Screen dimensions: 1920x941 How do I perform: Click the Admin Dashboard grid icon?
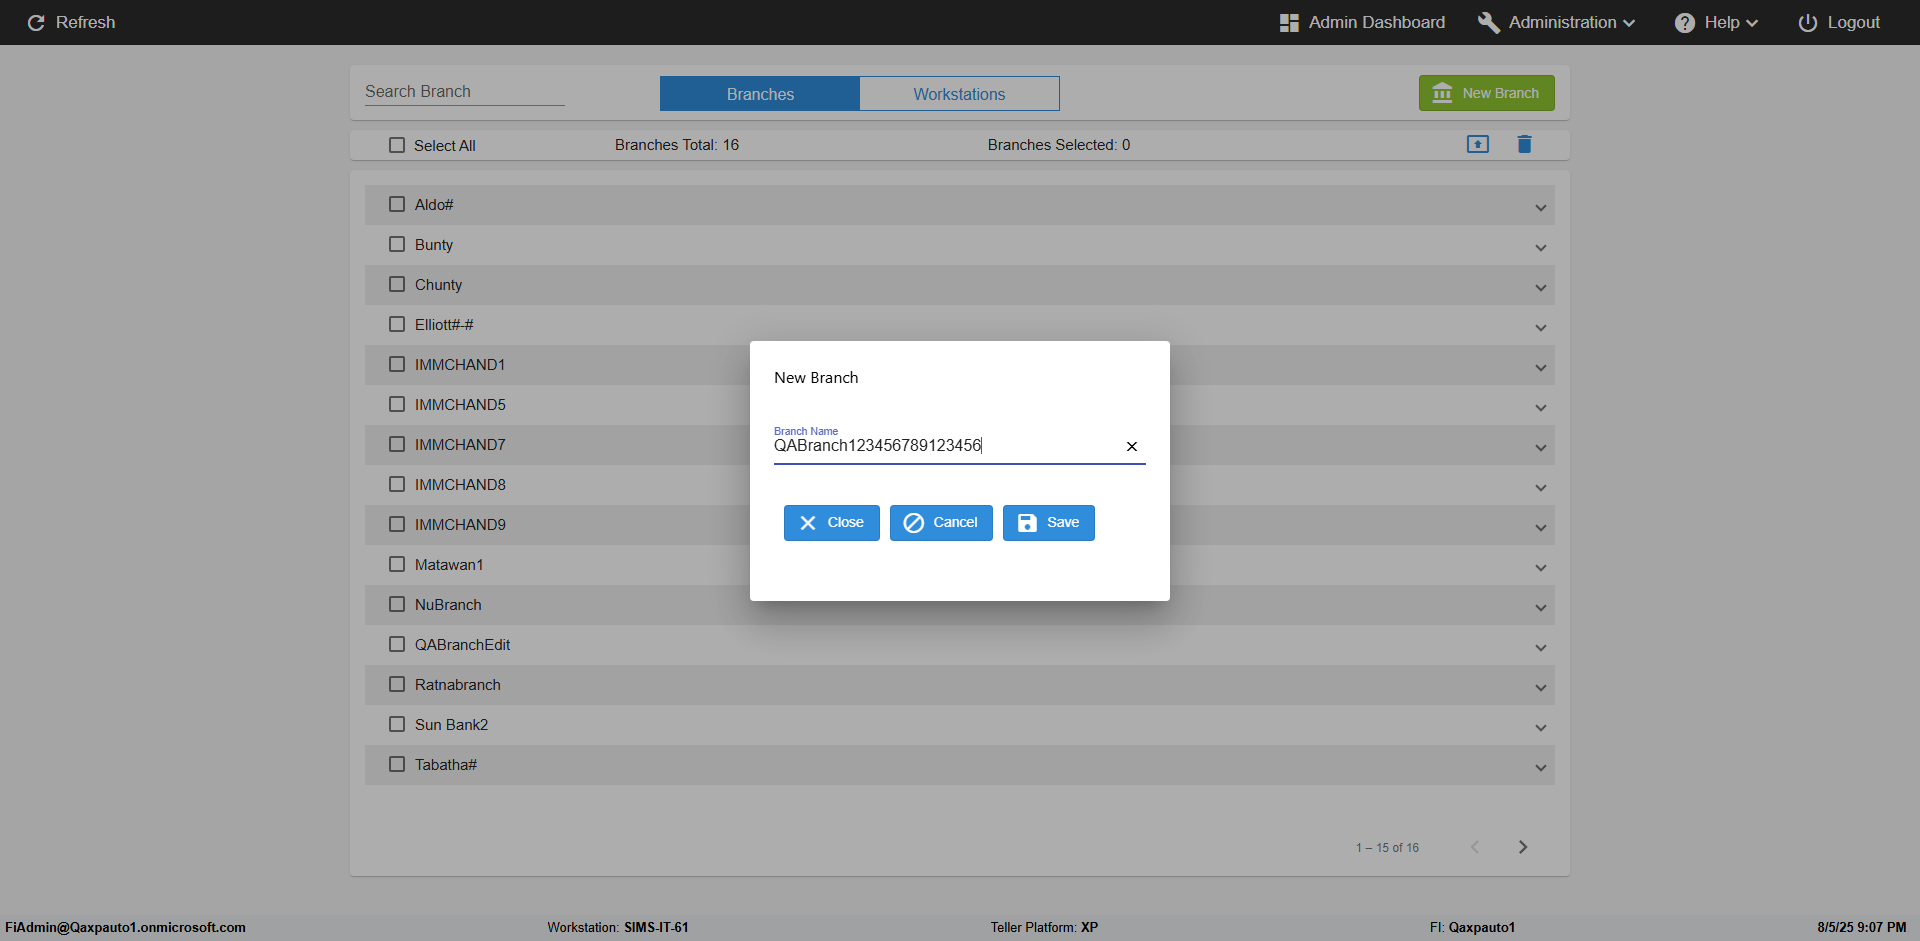pyautogui.click(x=1289, y=22)
